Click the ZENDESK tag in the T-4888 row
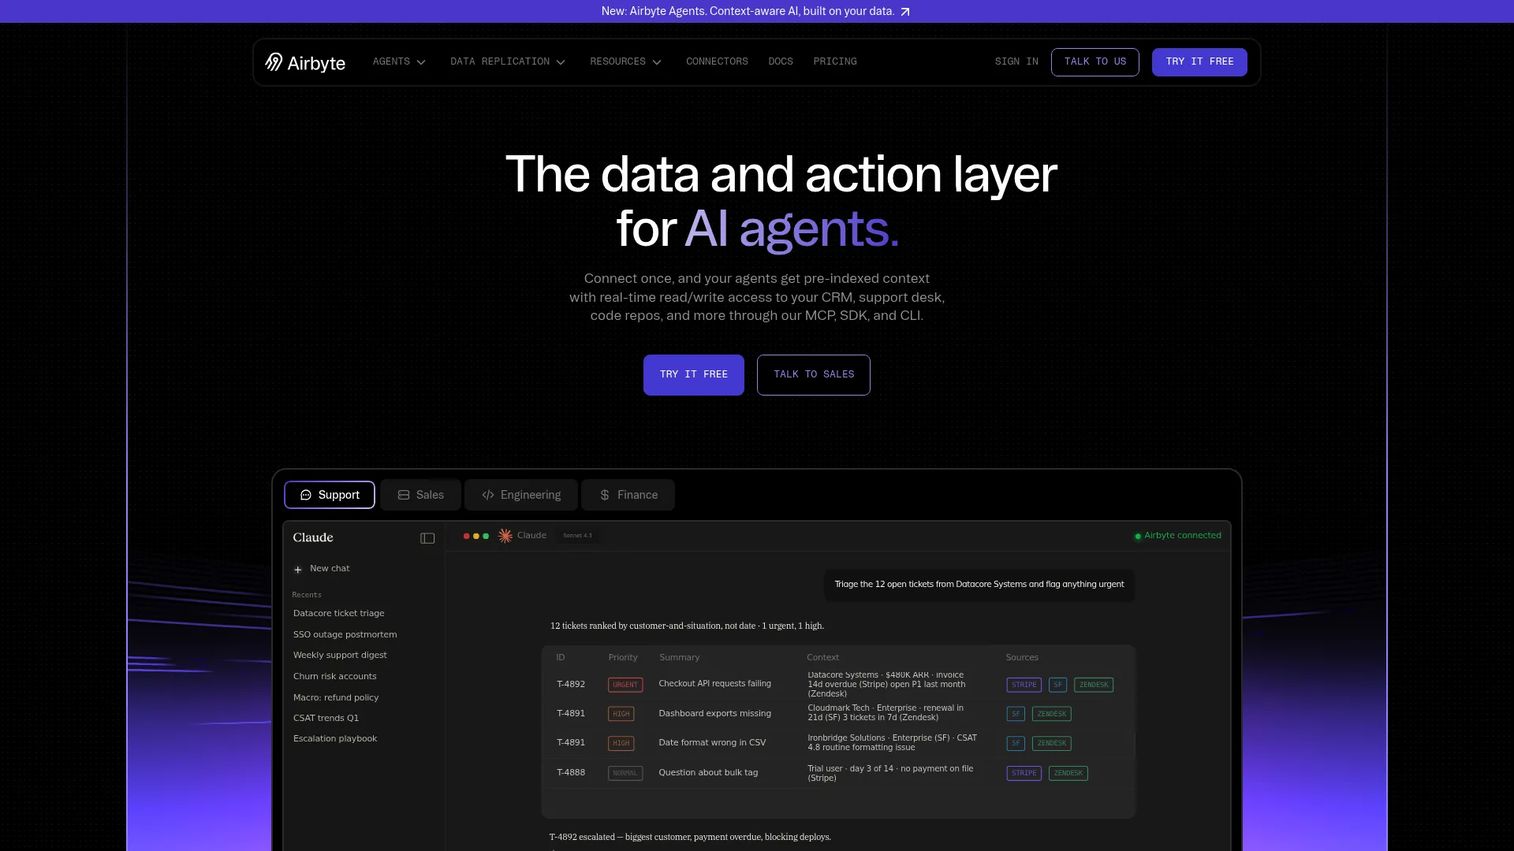 click(x=1068, y=773)
